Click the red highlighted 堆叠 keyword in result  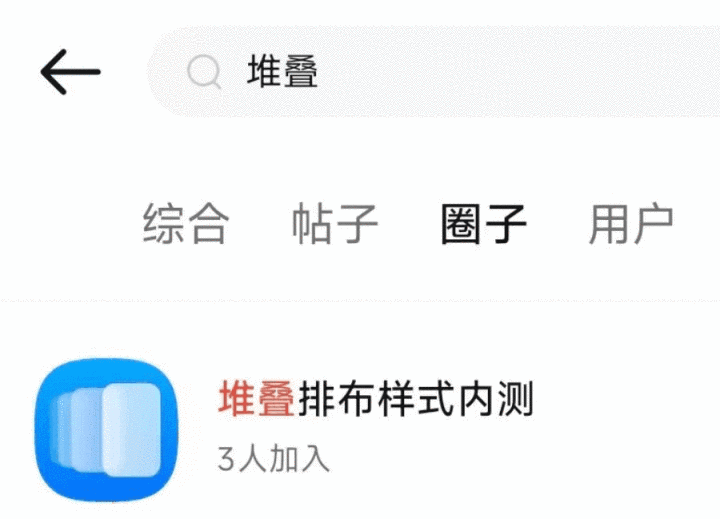(256, 399)
